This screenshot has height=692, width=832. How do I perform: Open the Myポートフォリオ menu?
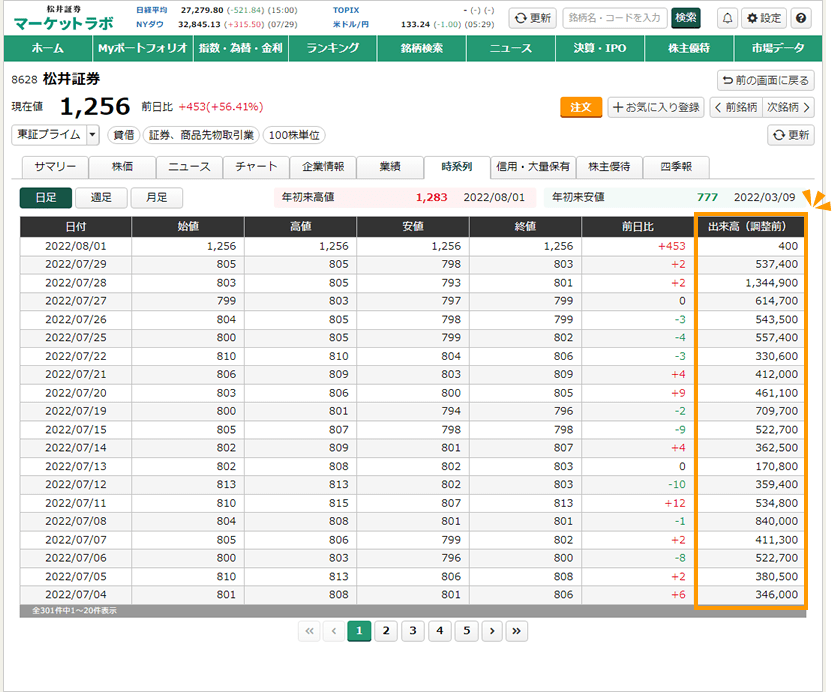coord(143,48)
